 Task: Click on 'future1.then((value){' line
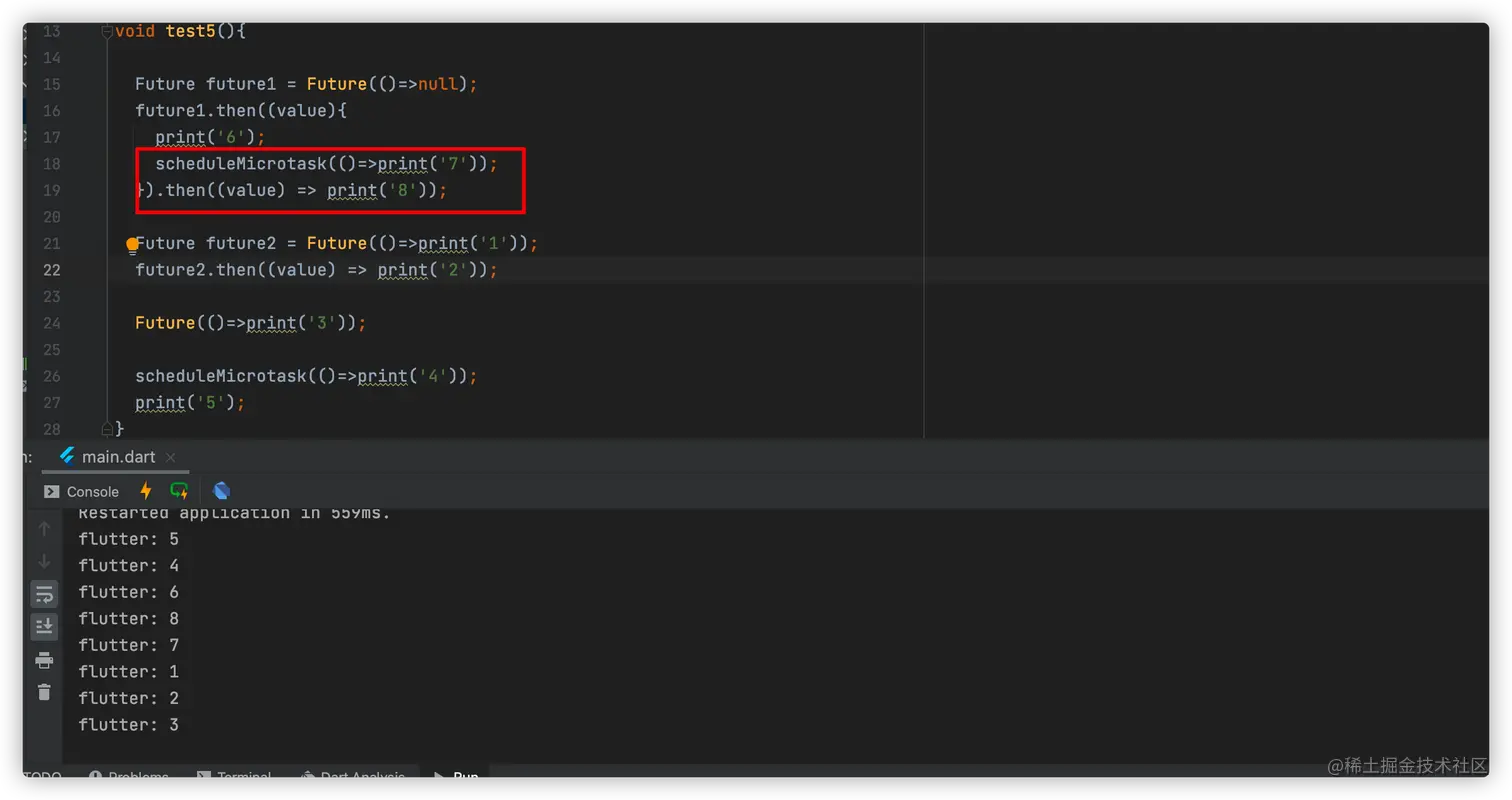point(241,111)
